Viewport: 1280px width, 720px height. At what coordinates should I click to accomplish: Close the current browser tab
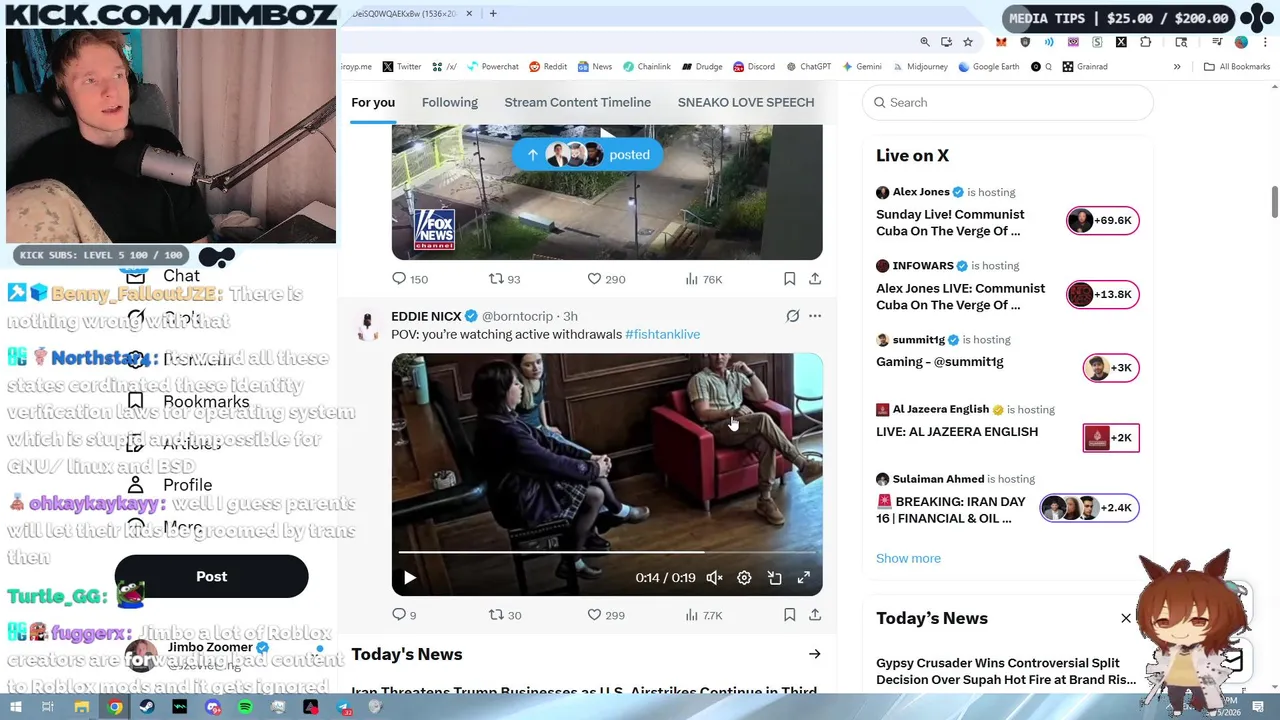(470, 14)
